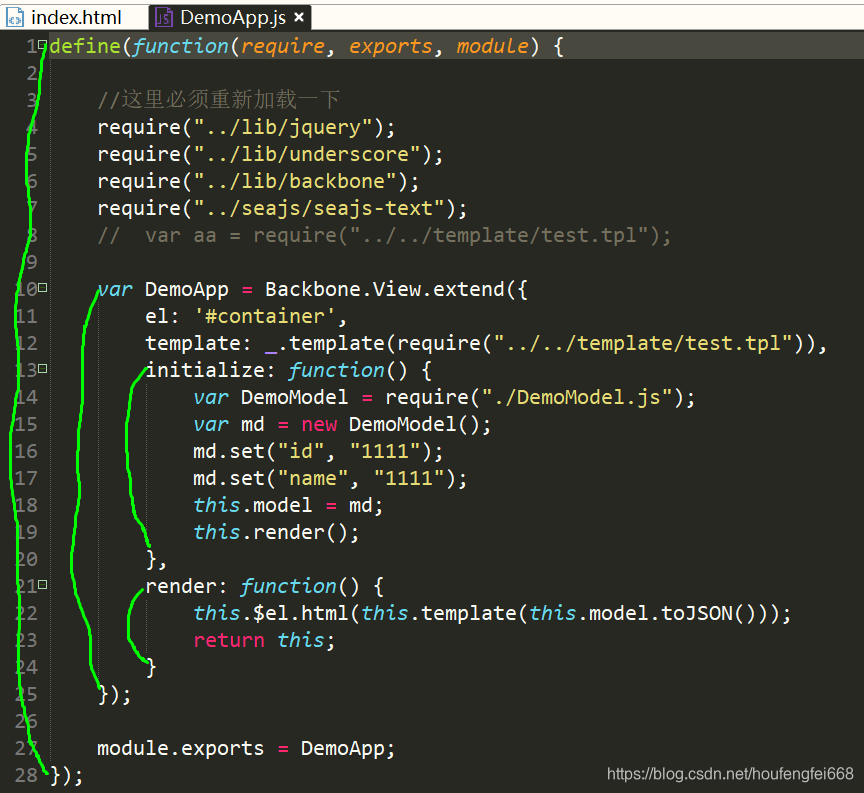The image size is (864, 793).
Task: Click the require jquery line
Action: 246,127
